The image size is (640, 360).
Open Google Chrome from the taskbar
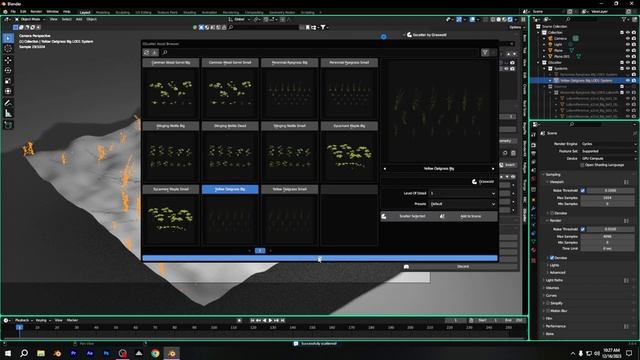(155, 353)
